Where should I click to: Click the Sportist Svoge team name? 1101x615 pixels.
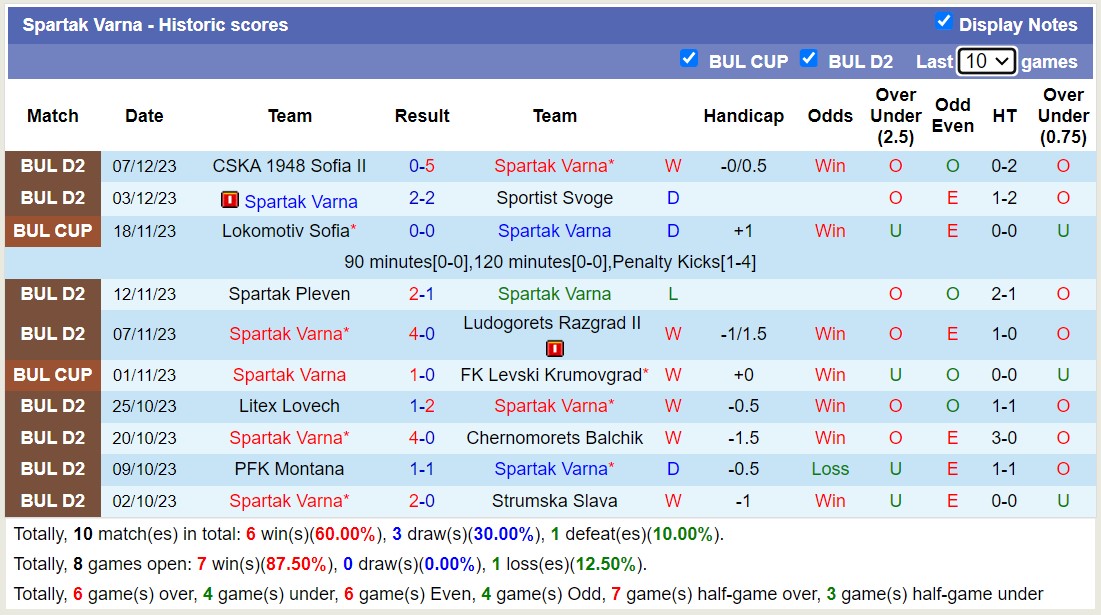pos(555,198)
